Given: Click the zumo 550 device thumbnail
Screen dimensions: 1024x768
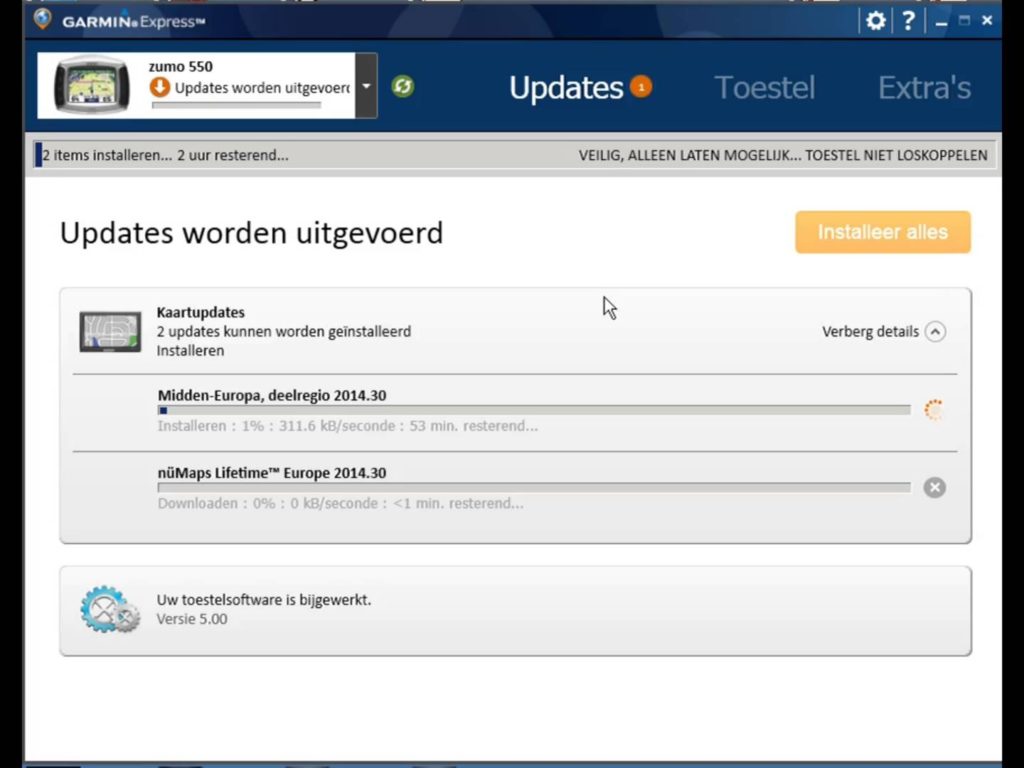Looking at the screenshot, I should tap(91, 86).
